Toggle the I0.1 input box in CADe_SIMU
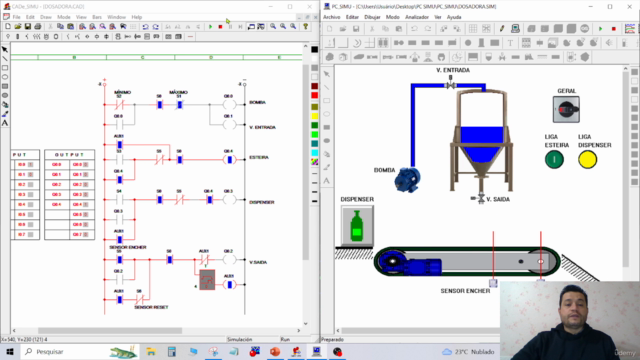This screenshot has height=360, width=640. pos(30,175)
